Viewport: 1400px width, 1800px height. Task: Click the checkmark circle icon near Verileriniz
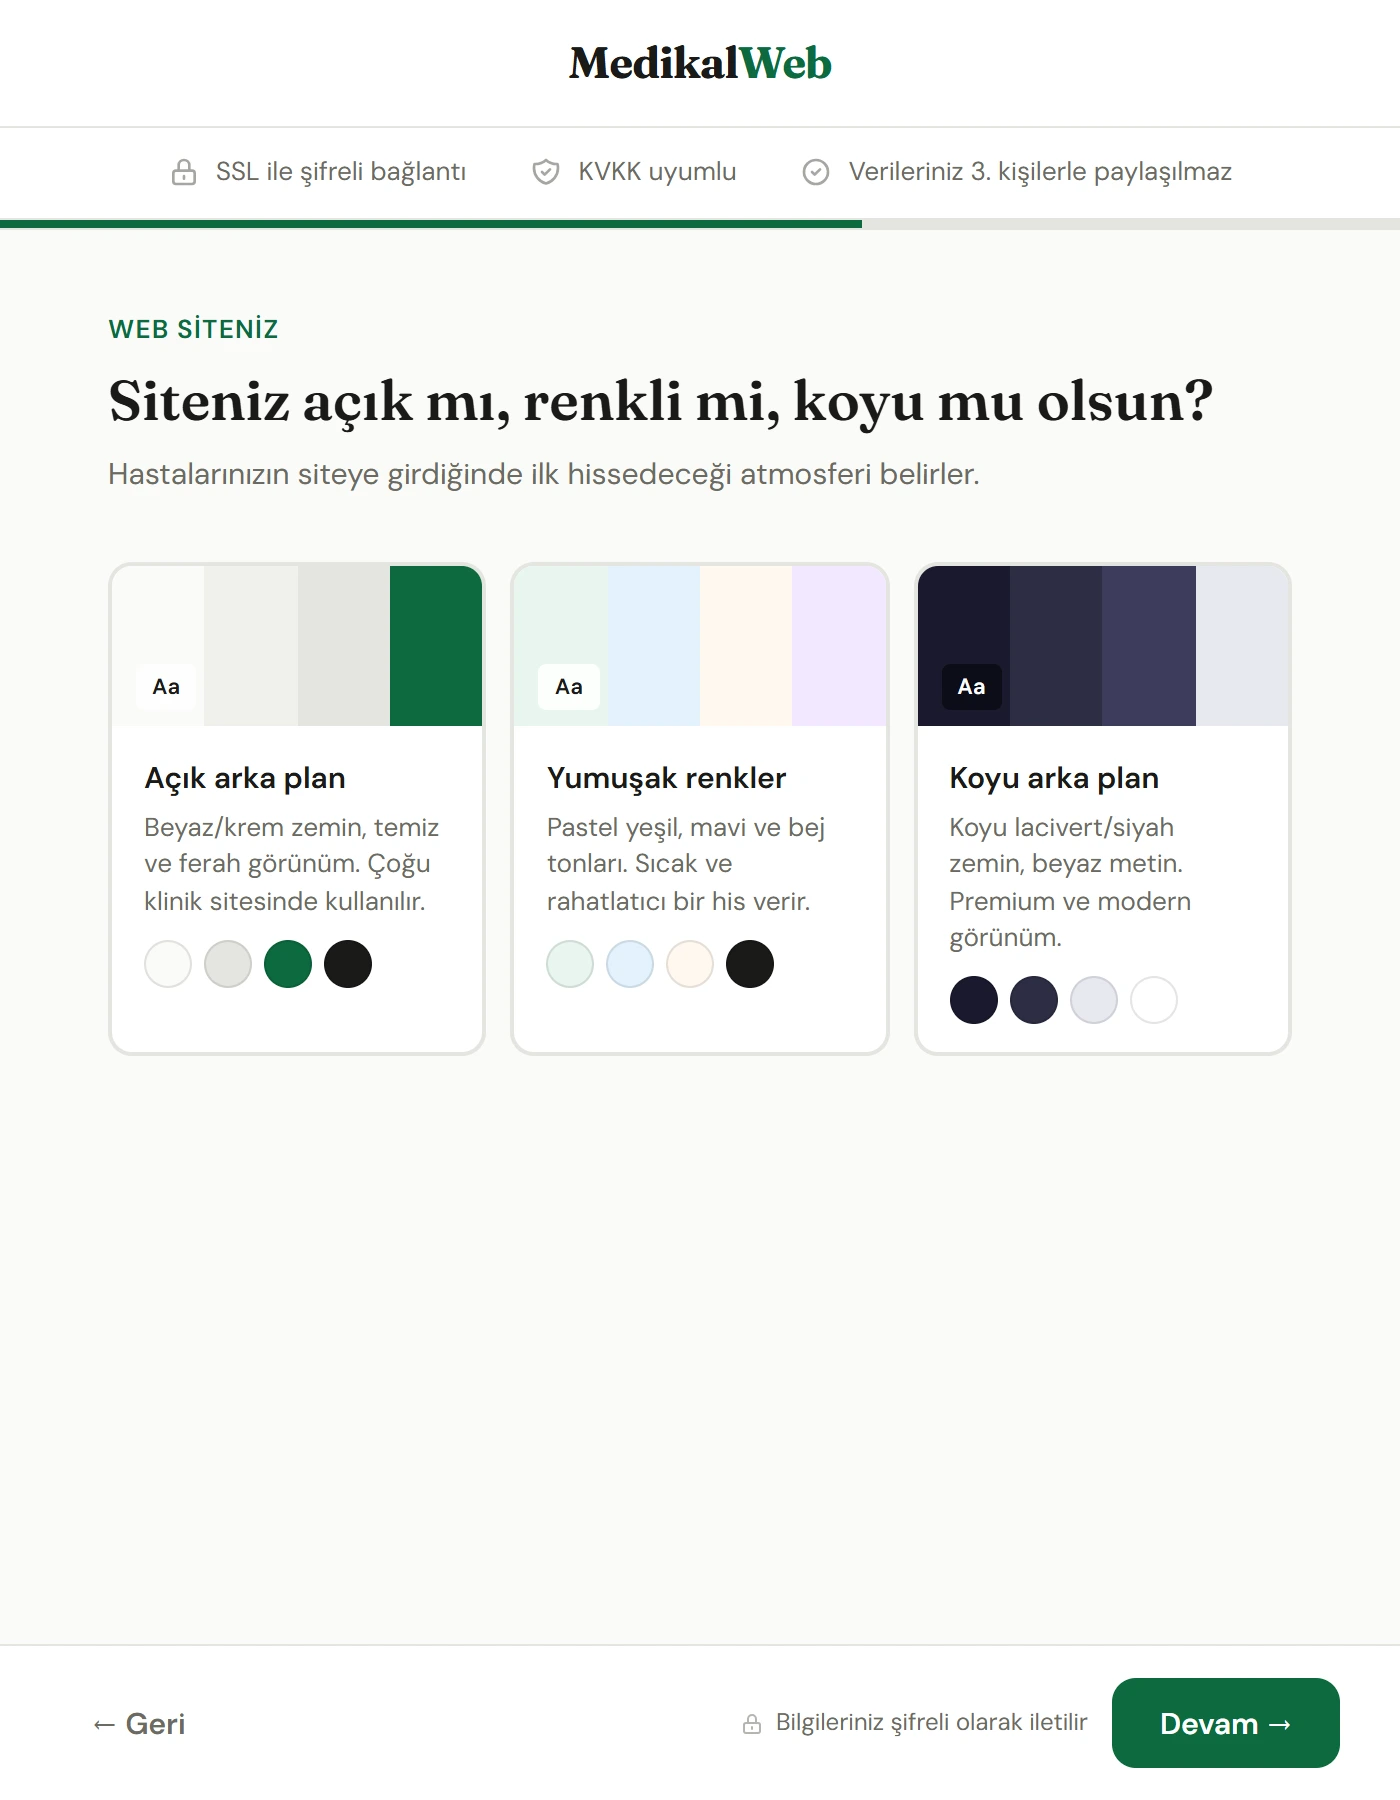(816, 172)
